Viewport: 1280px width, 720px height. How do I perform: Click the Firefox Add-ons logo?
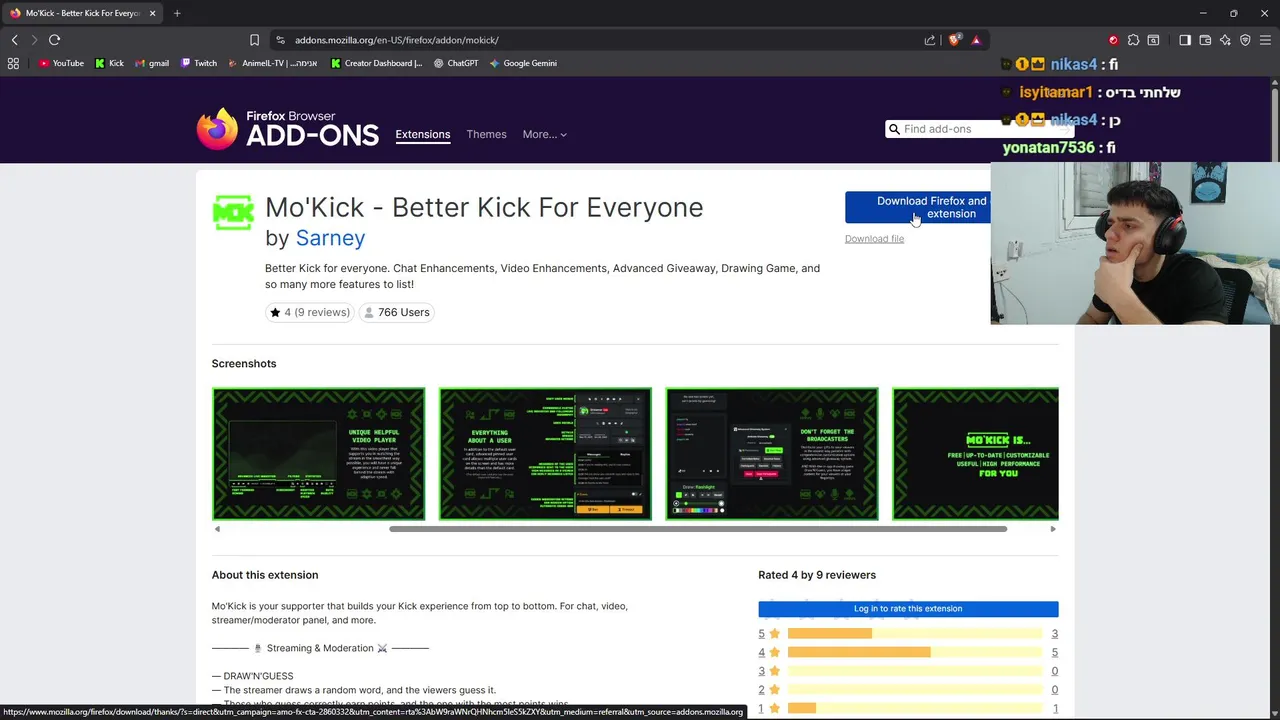288,130
